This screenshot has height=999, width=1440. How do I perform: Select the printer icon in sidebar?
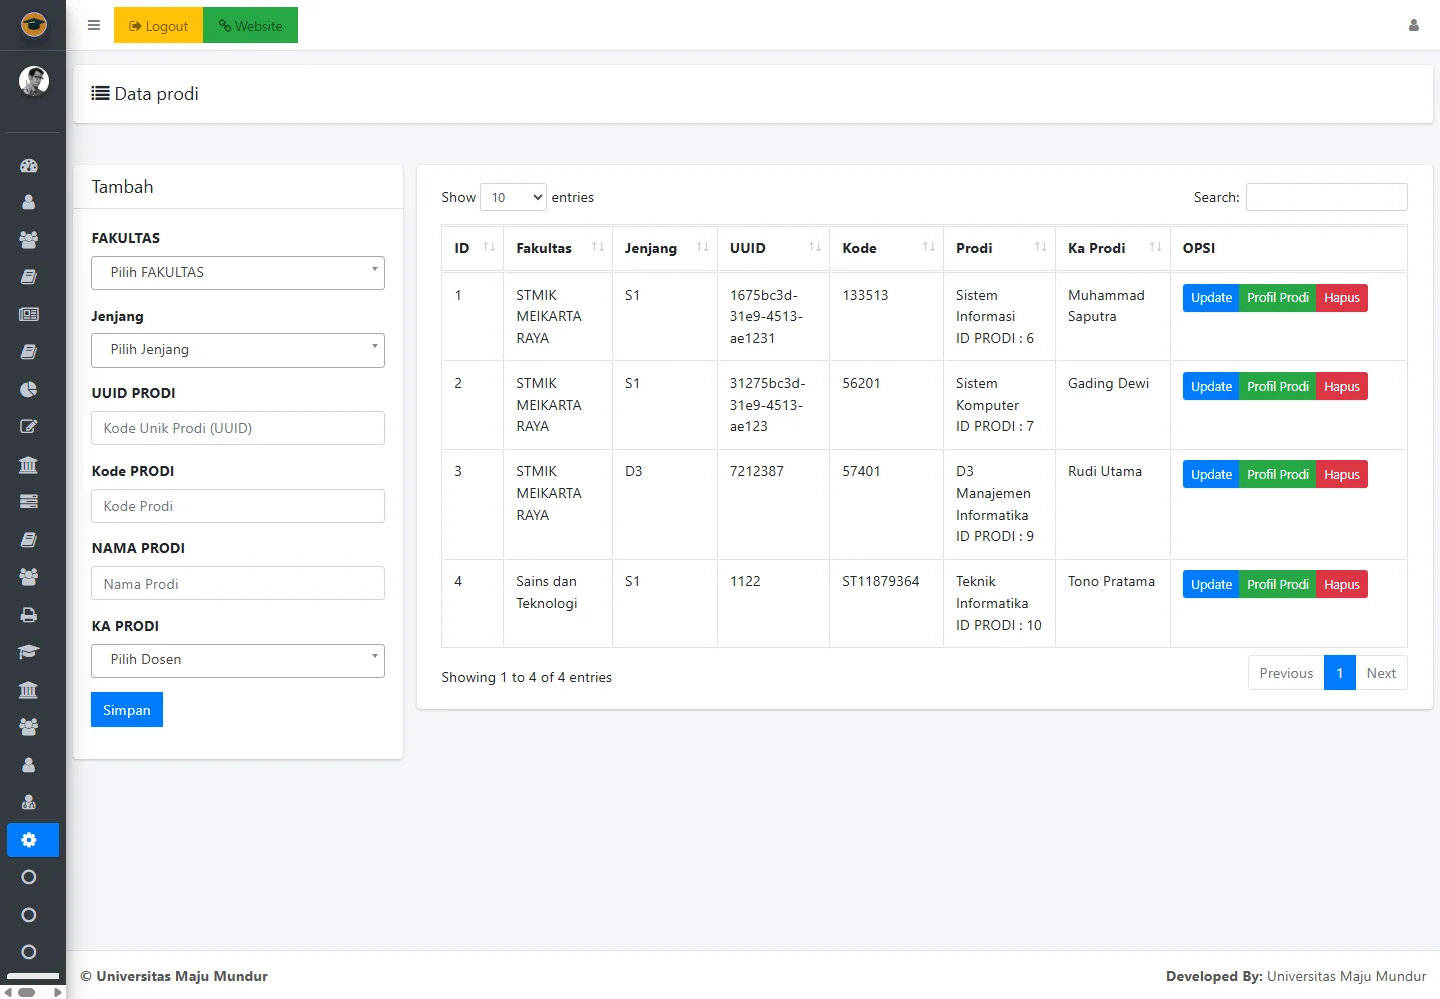(29, 615)
